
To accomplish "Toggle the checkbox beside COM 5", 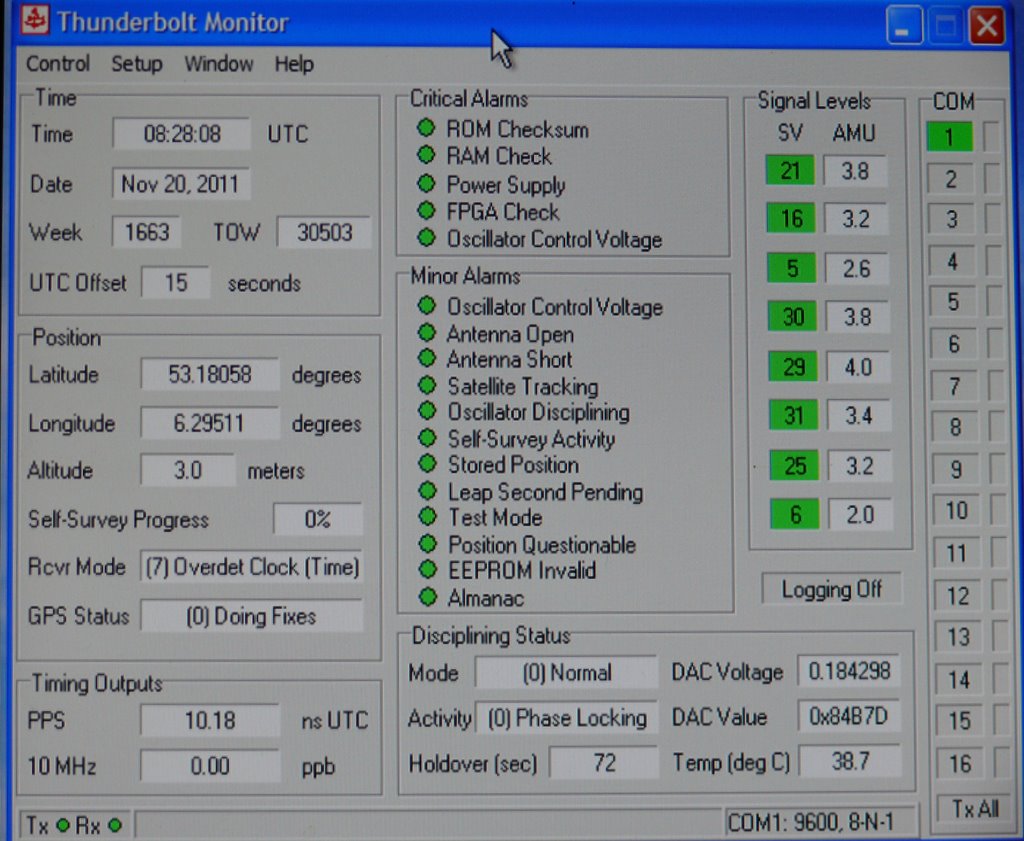I will point(995,302).
